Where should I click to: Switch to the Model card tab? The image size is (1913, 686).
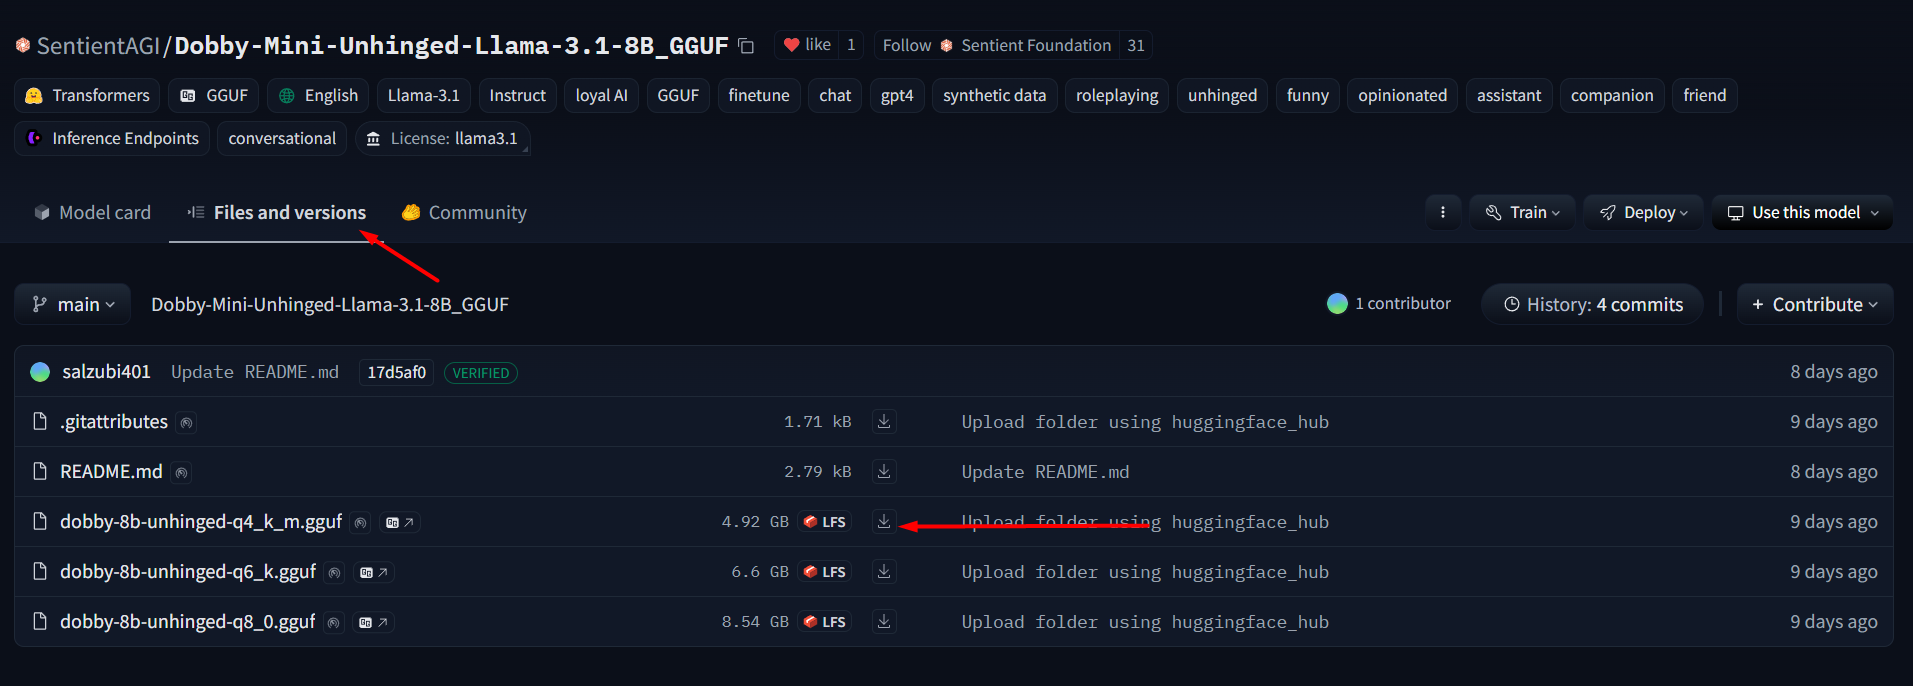tap(92, 212)
